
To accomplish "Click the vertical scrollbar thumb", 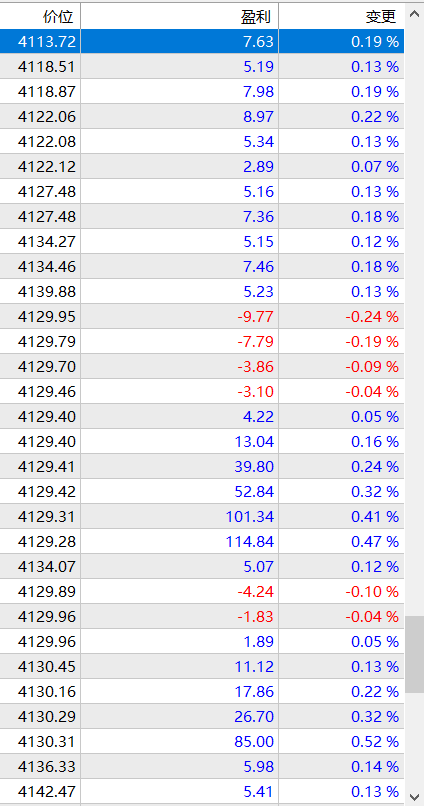I will click(414, 654).
